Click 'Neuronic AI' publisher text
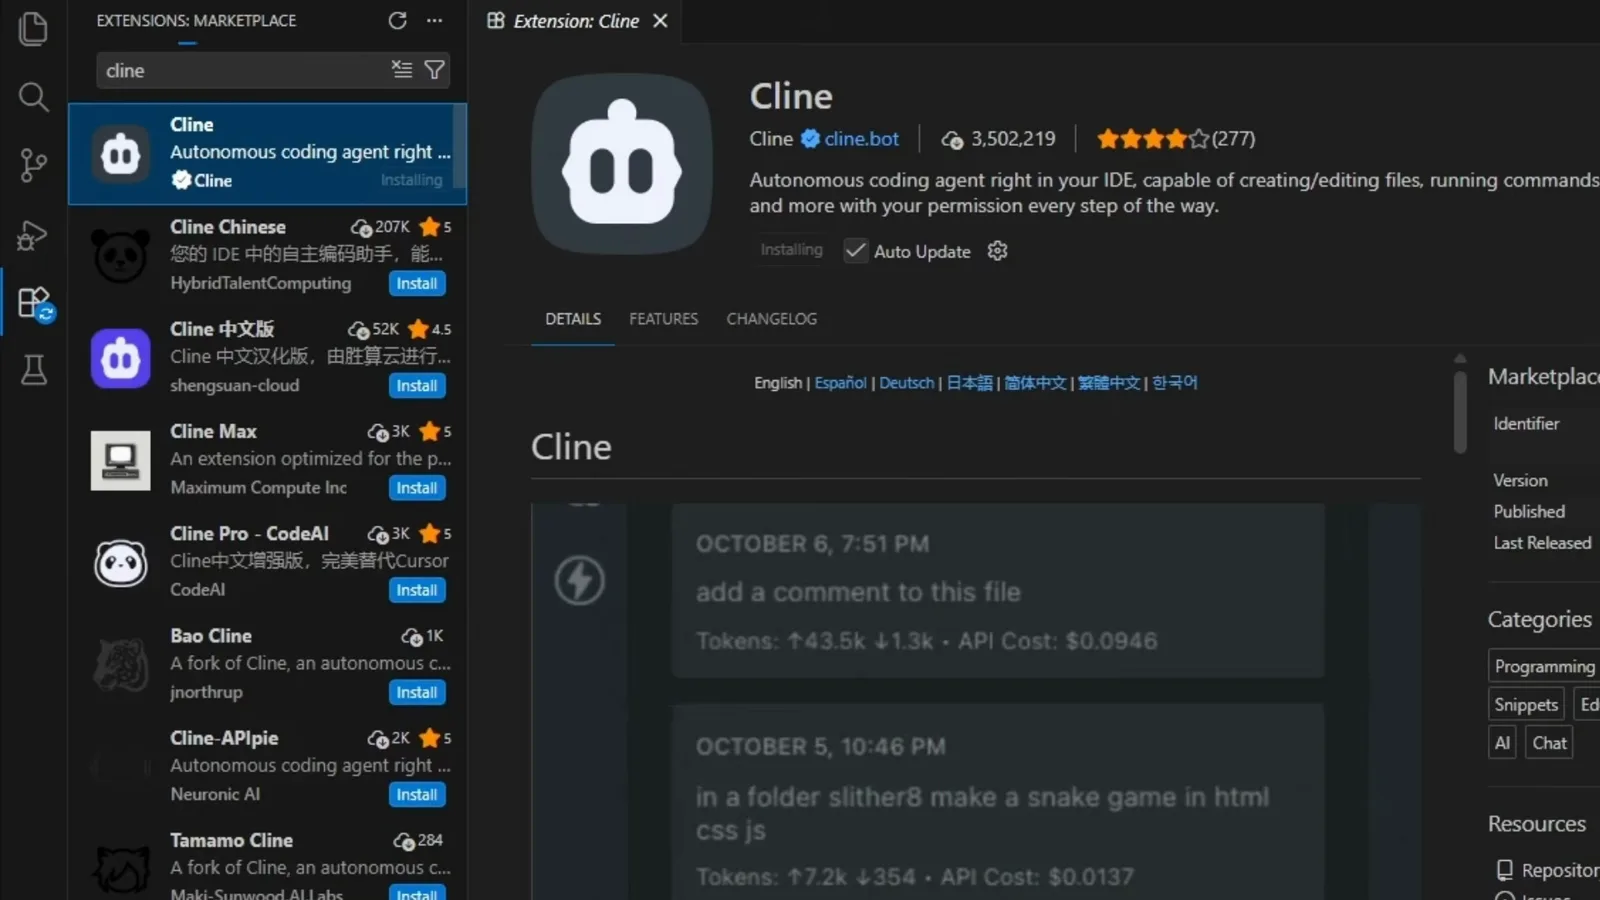1600x900 pixels. point(215,794)
